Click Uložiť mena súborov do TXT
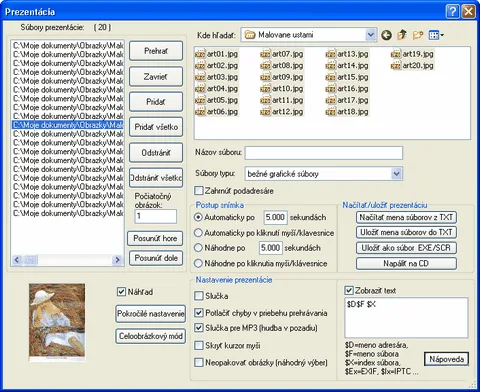This screenshot has height=392, width=480. point(406,232)
